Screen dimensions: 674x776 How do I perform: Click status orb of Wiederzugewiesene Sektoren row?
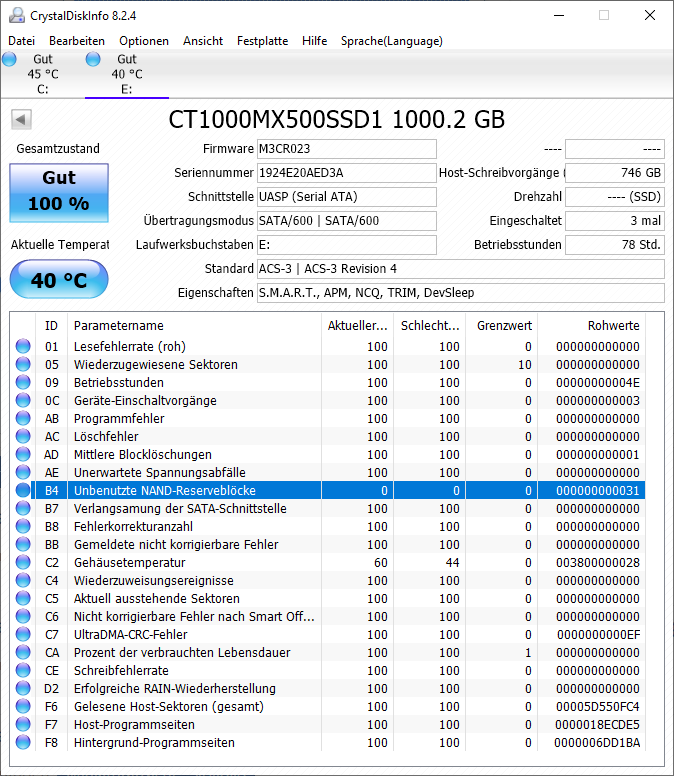click(23, 364)
